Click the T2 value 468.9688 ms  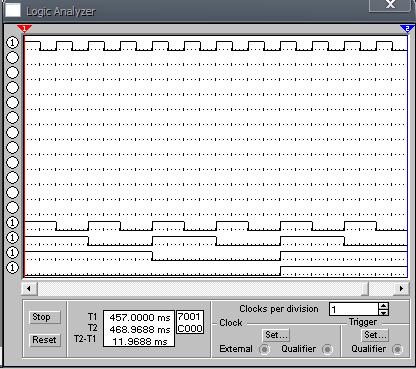[x=140, y=330]
